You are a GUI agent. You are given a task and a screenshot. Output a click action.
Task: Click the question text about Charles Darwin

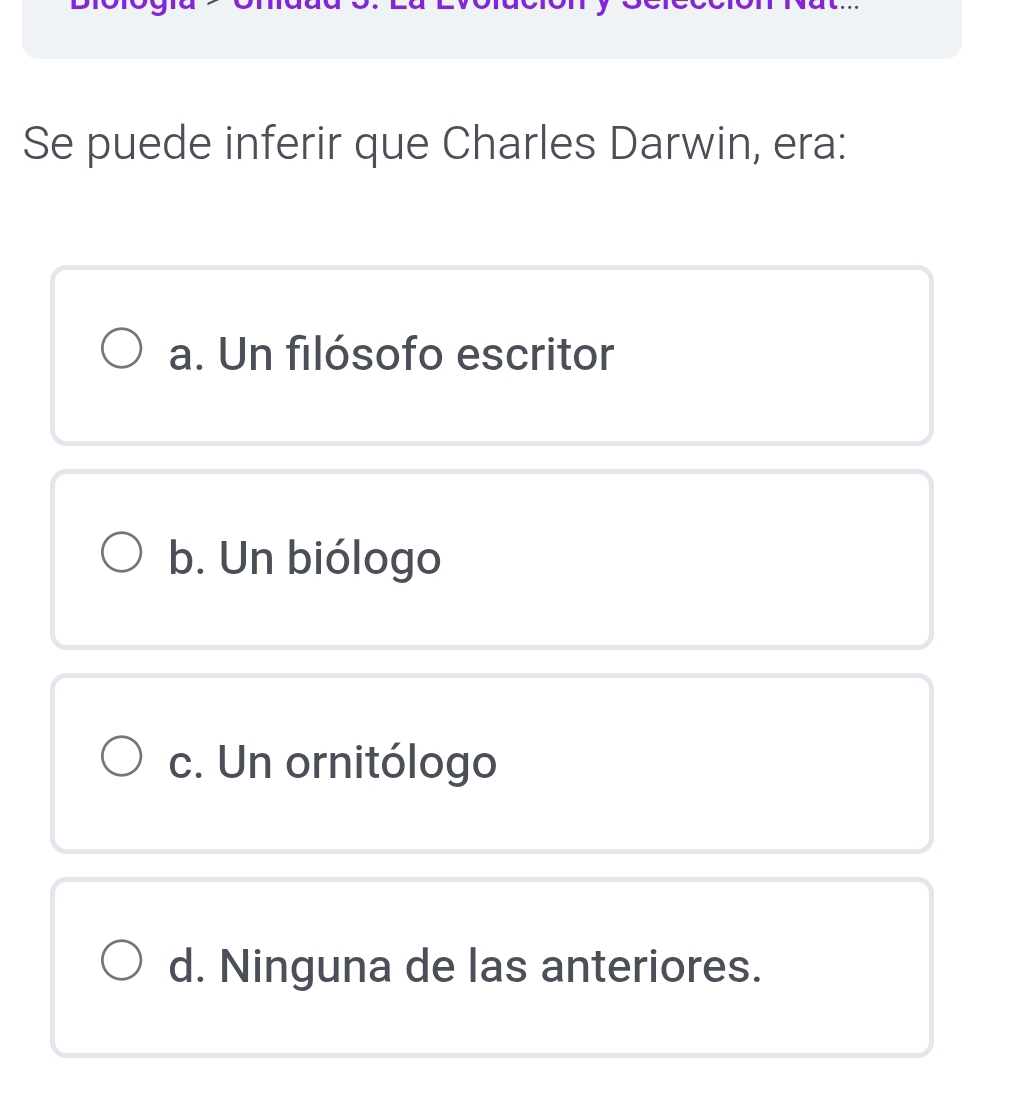[435, 143]
